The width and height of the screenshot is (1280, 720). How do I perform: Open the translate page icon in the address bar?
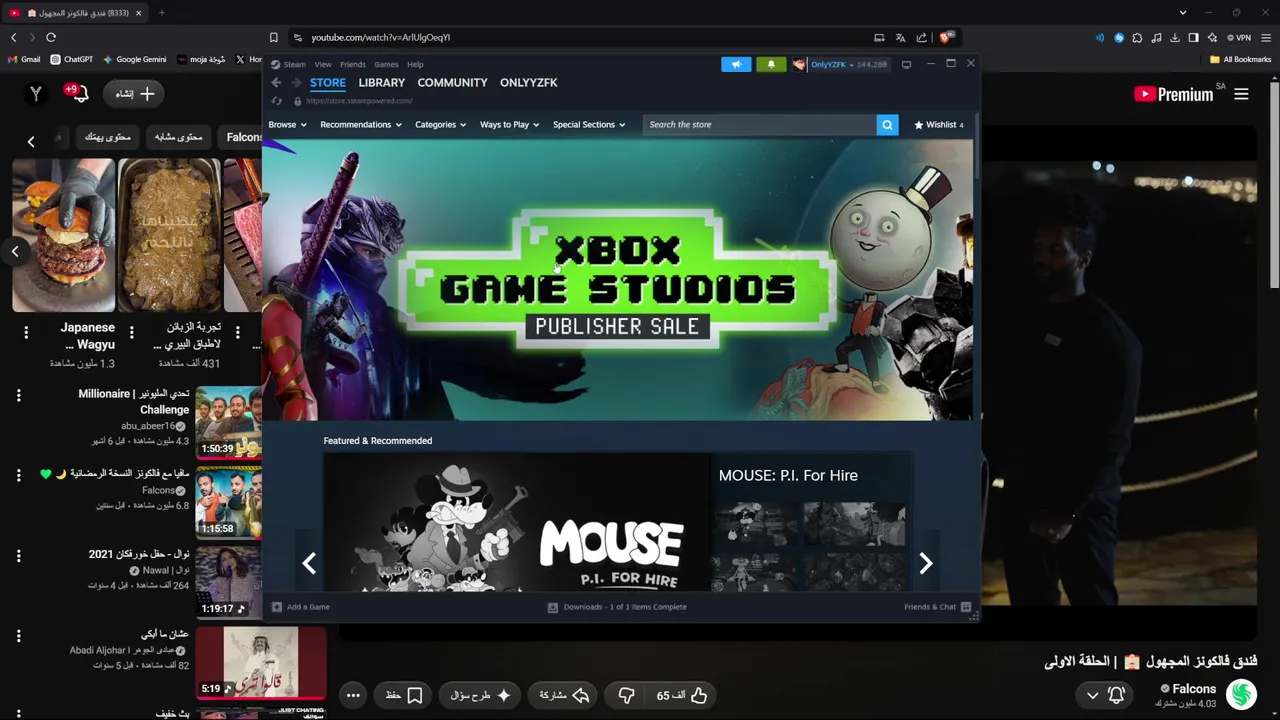[900, 37]
